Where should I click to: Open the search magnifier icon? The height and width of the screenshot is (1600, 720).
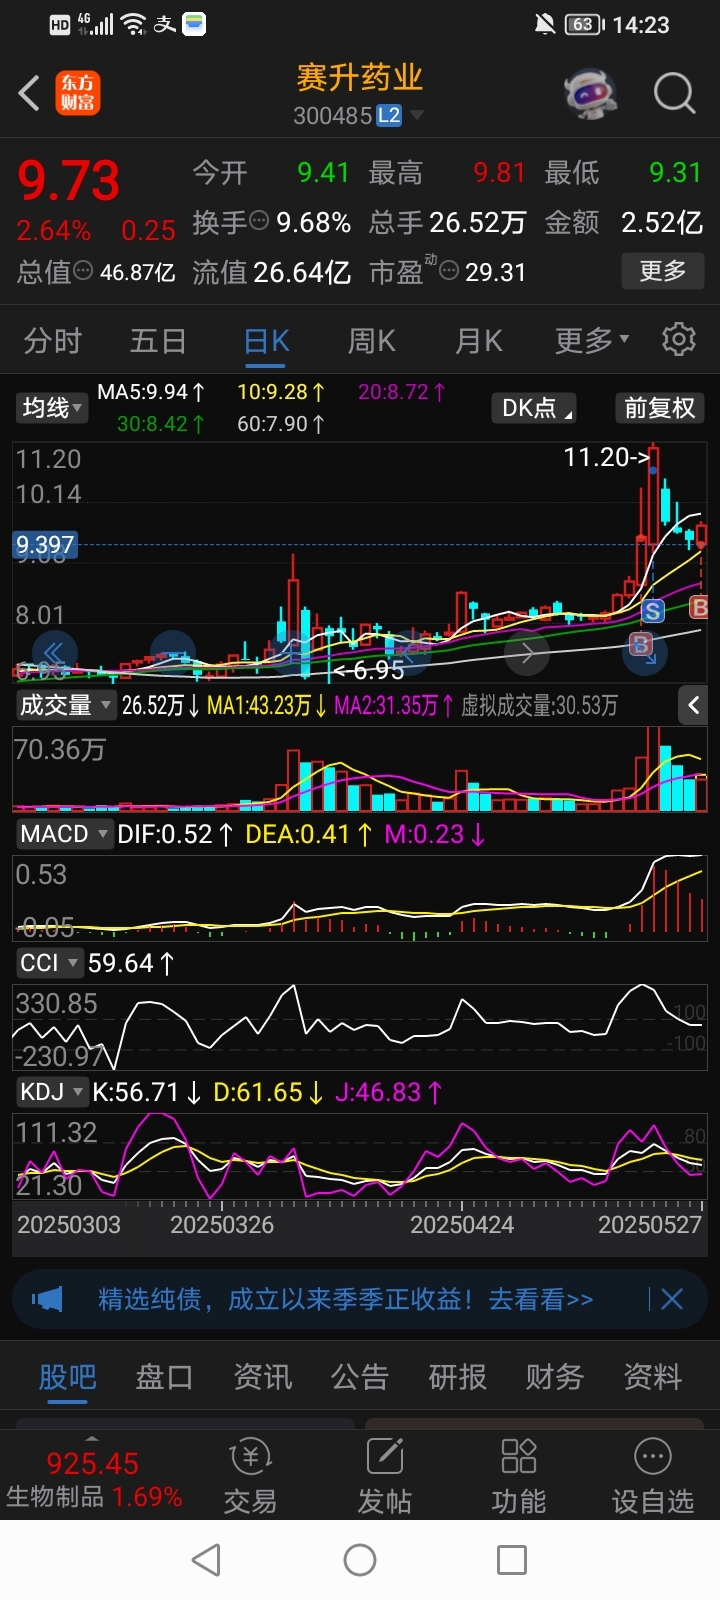[x=674, y=94]
